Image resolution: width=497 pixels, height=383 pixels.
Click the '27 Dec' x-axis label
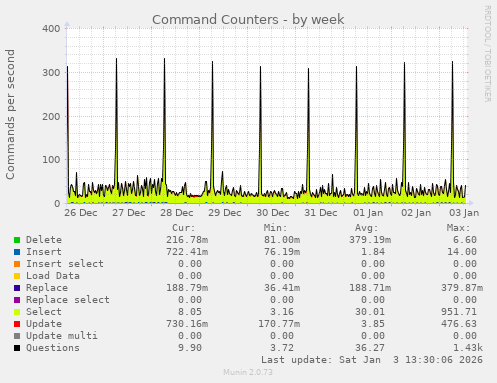(x=129, y=213)
